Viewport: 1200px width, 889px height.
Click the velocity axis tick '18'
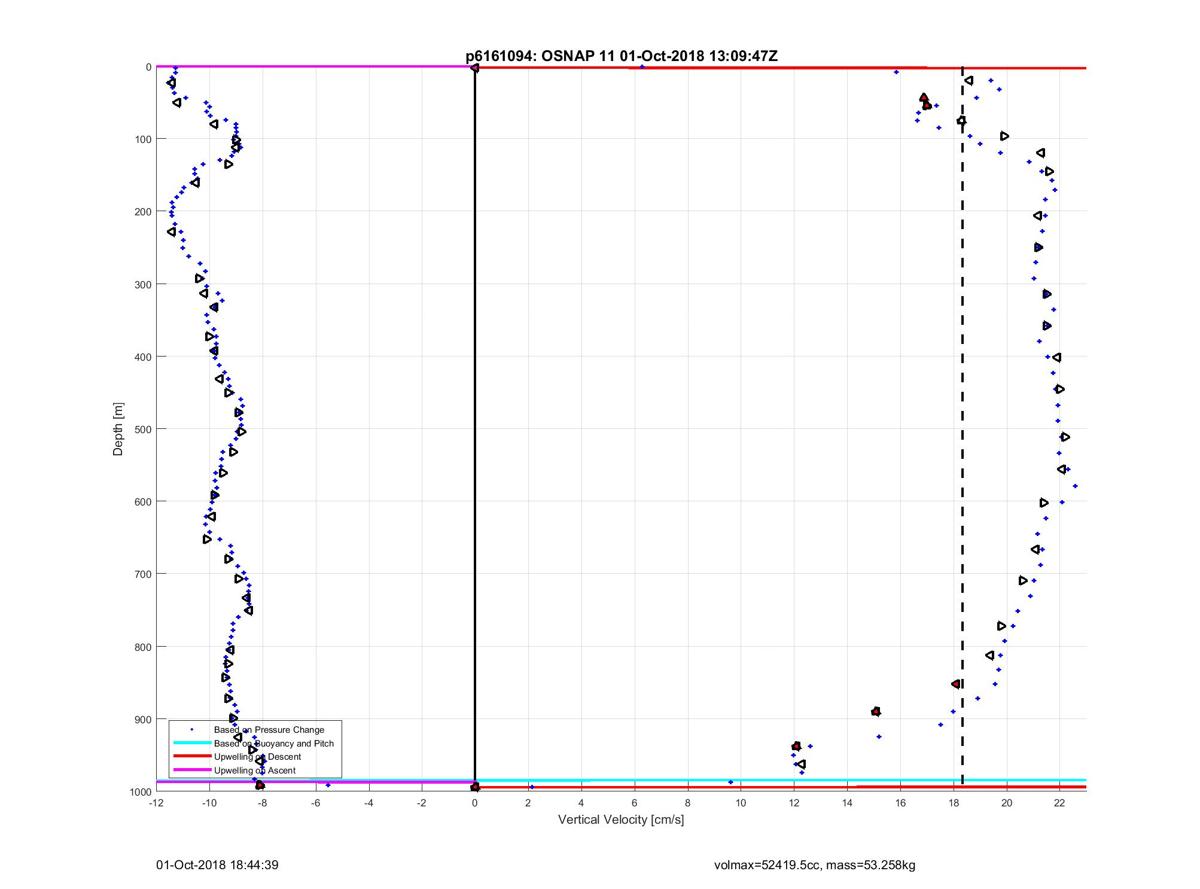pyautogui.click(x=953, y=802)
